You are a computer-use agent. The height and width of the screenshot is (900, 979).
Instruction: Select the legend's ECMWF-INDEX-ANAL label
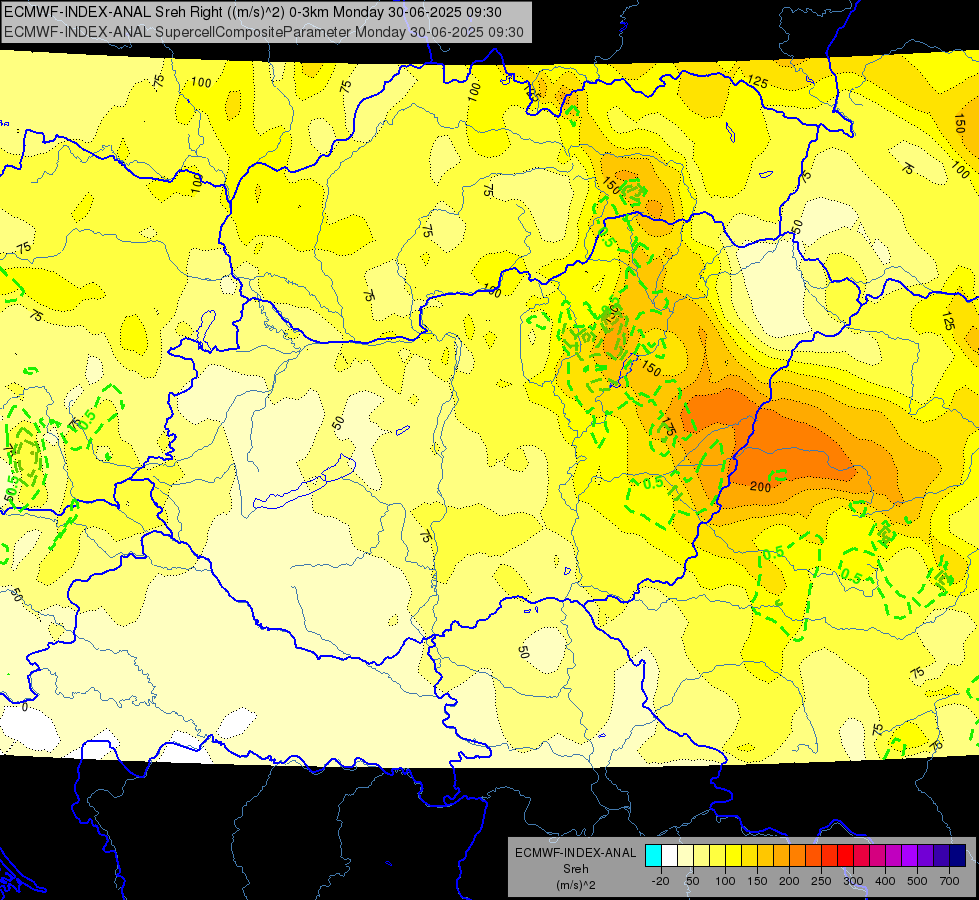[x=576, y=853]
